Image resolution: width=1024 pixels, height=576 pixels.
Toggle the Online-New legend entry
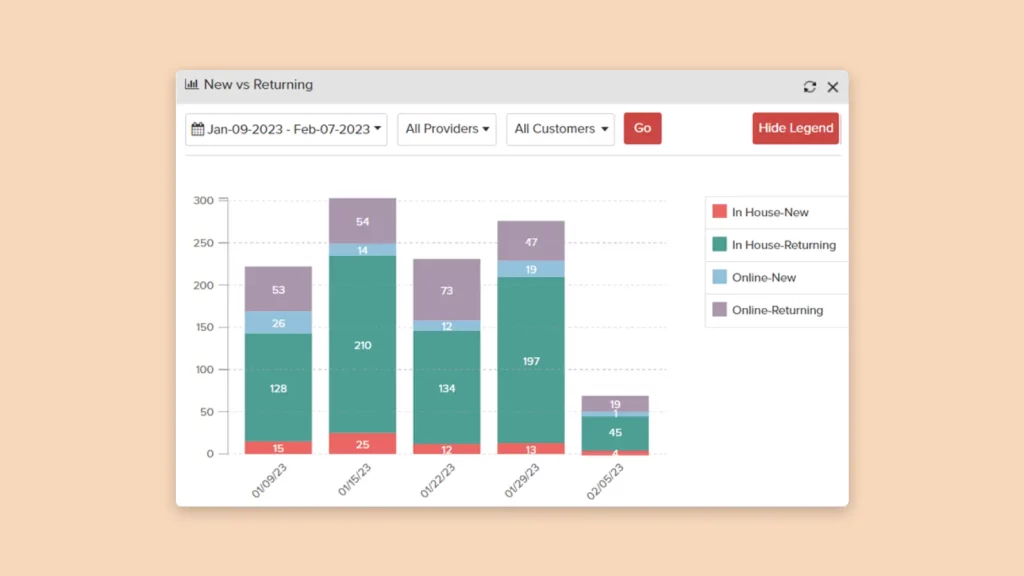click(776, 278)
